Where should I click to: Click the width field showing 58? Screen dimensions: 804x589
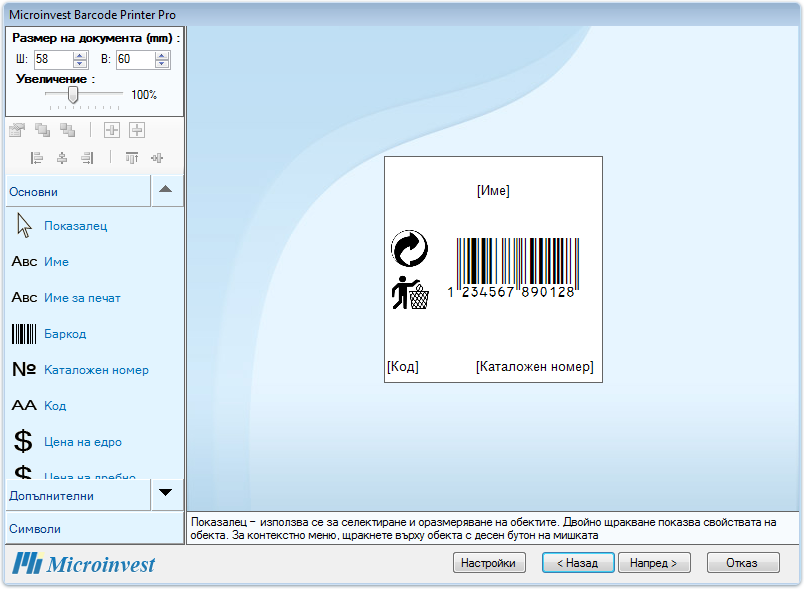coord(53,59)
